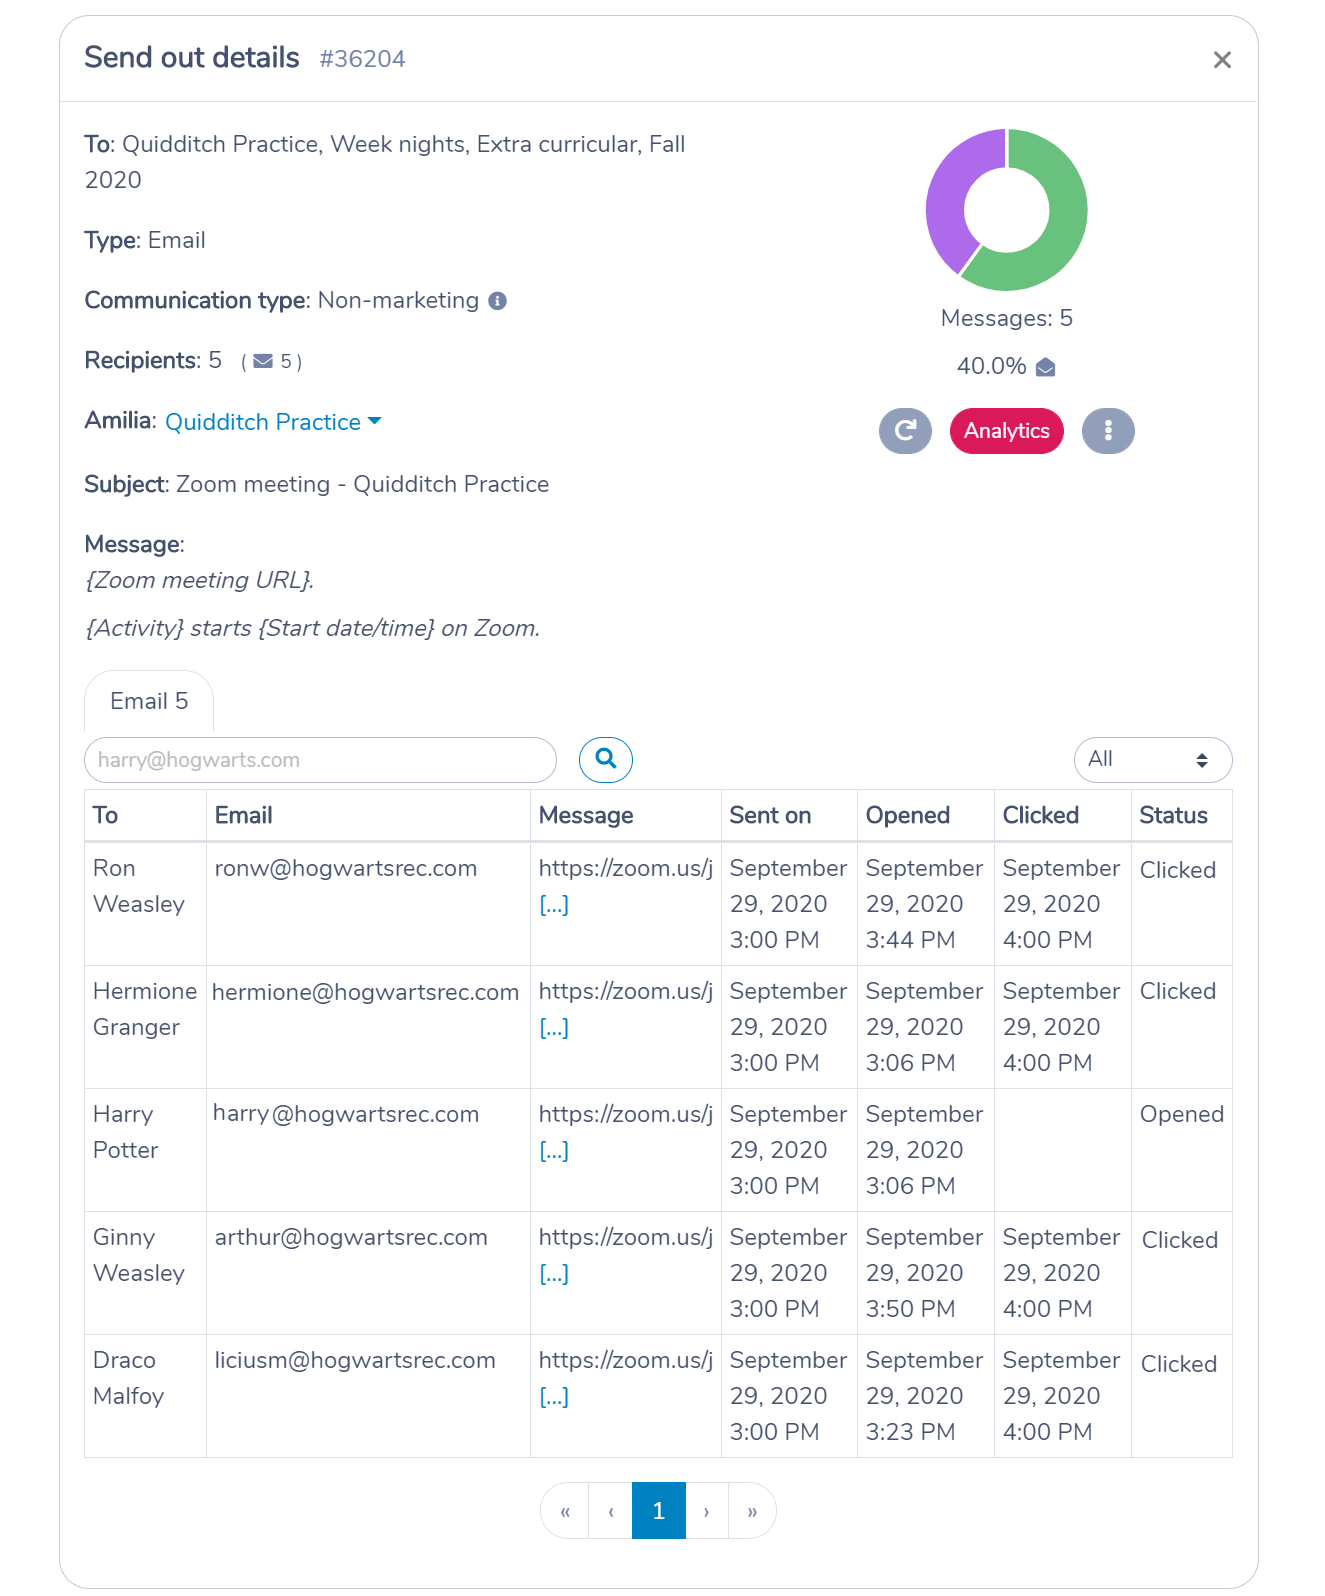This screenshot has height=1596, width=1325.
Task: Click the magnifier search button
Action: pyautogui.click(x=606, y=760)
